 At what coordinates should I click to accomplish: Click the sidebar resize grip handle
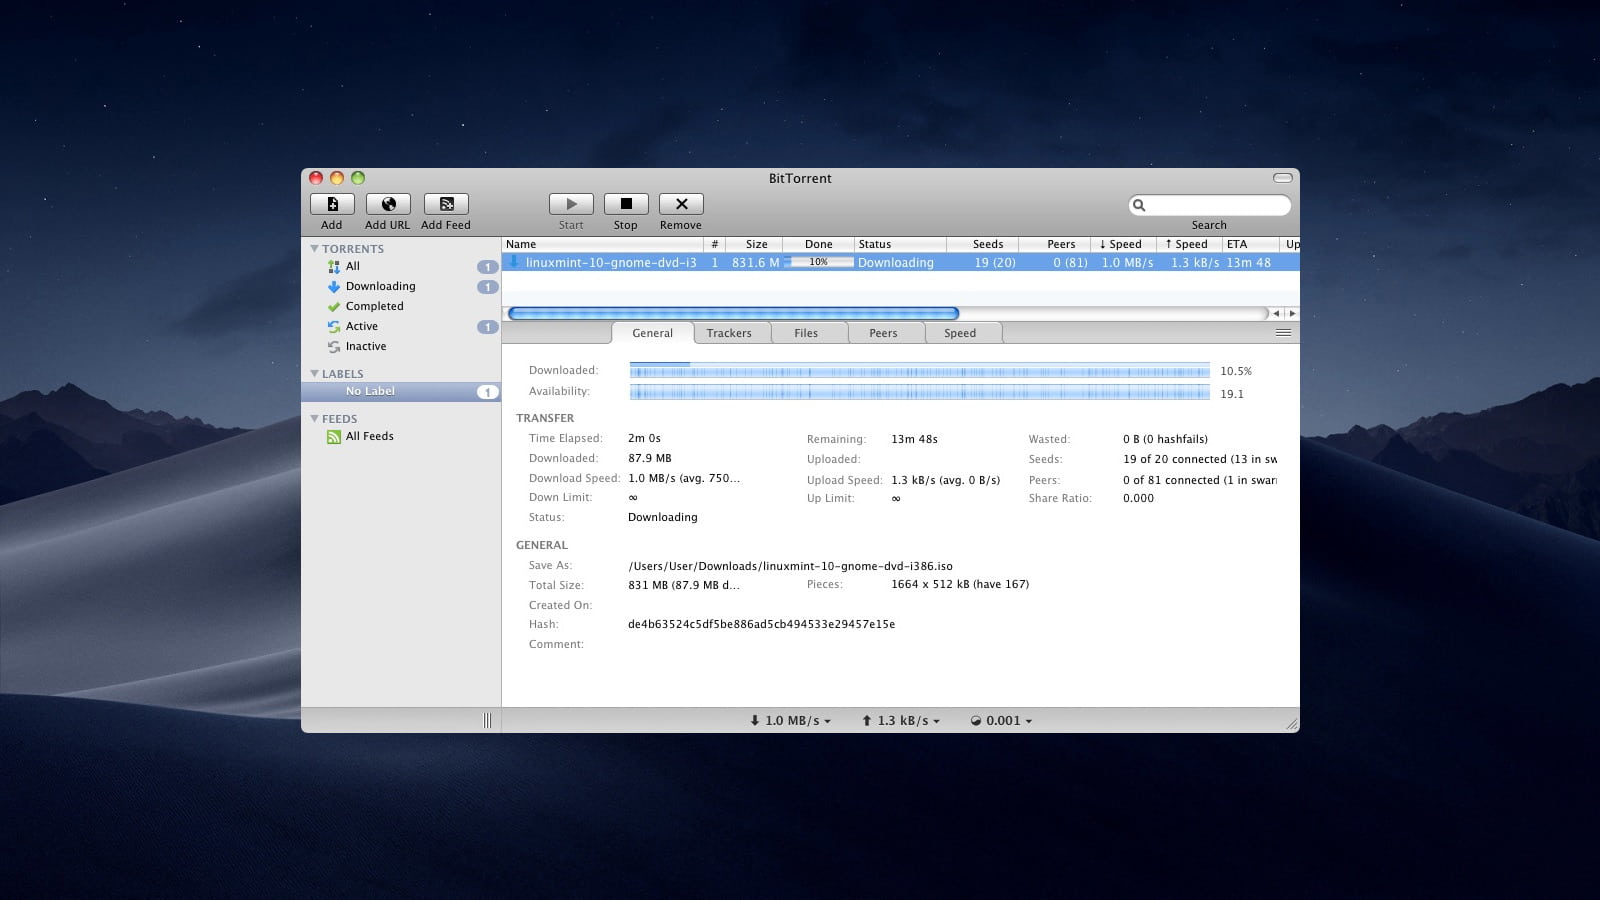(x=487, y=720)
